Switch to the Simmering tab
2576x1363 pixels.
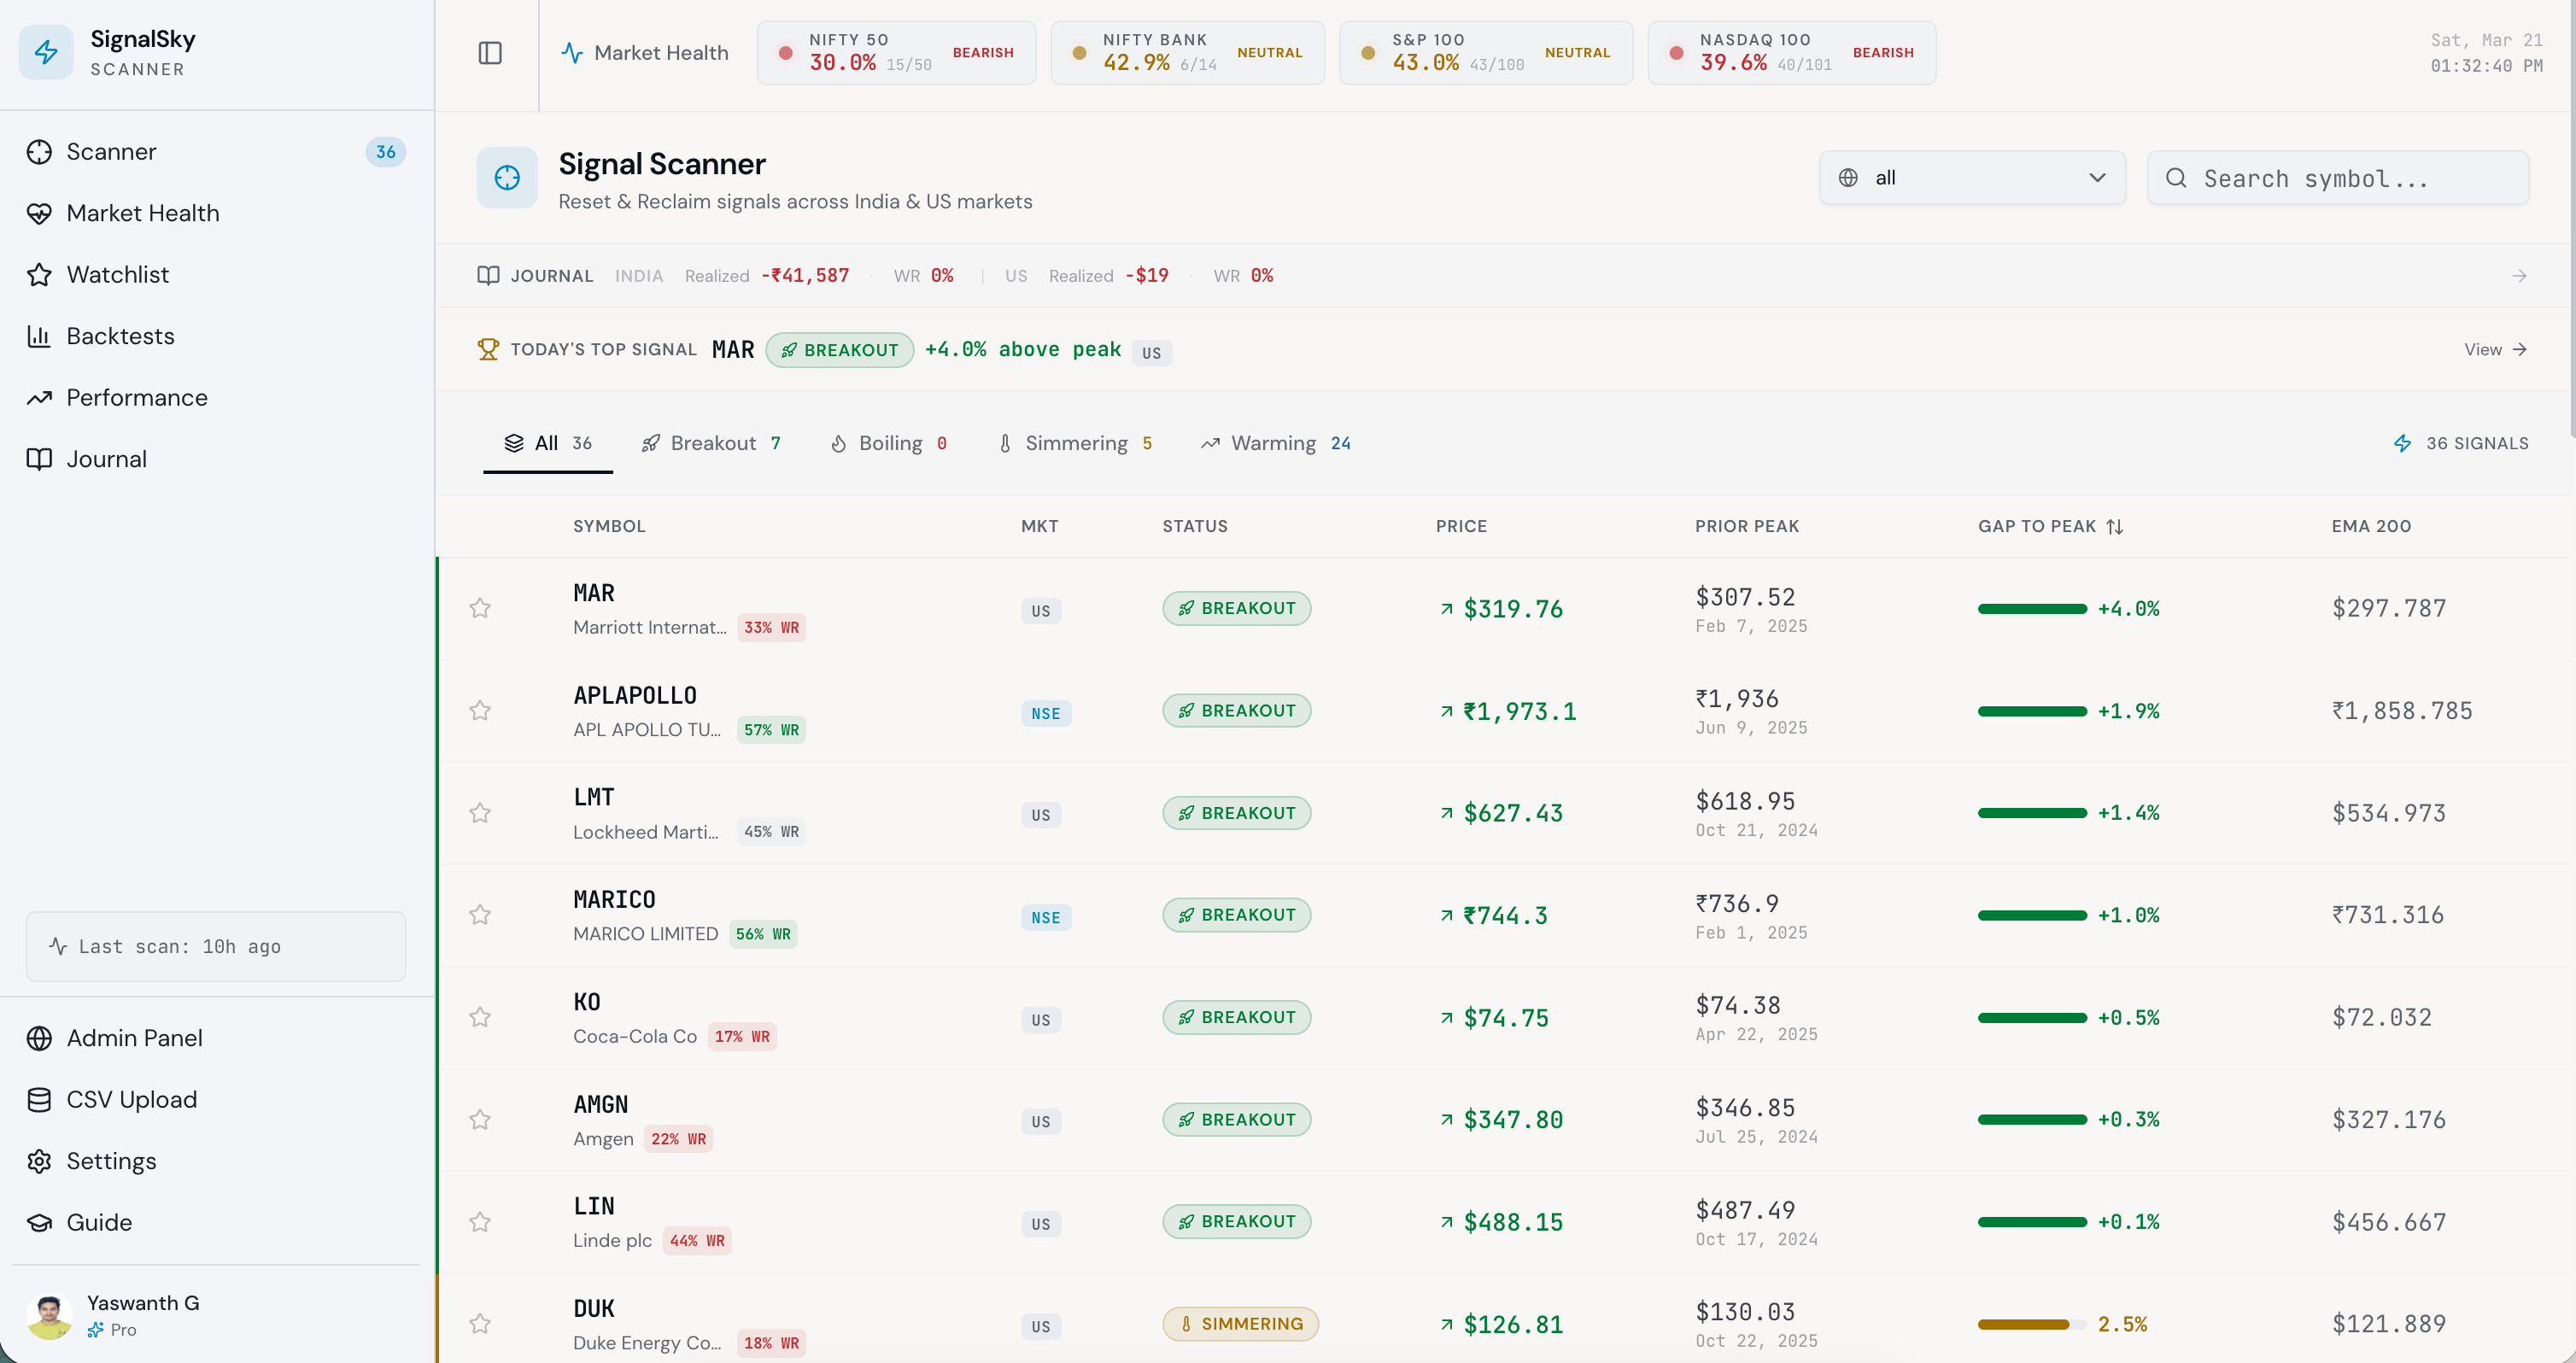click(1075, 443)
